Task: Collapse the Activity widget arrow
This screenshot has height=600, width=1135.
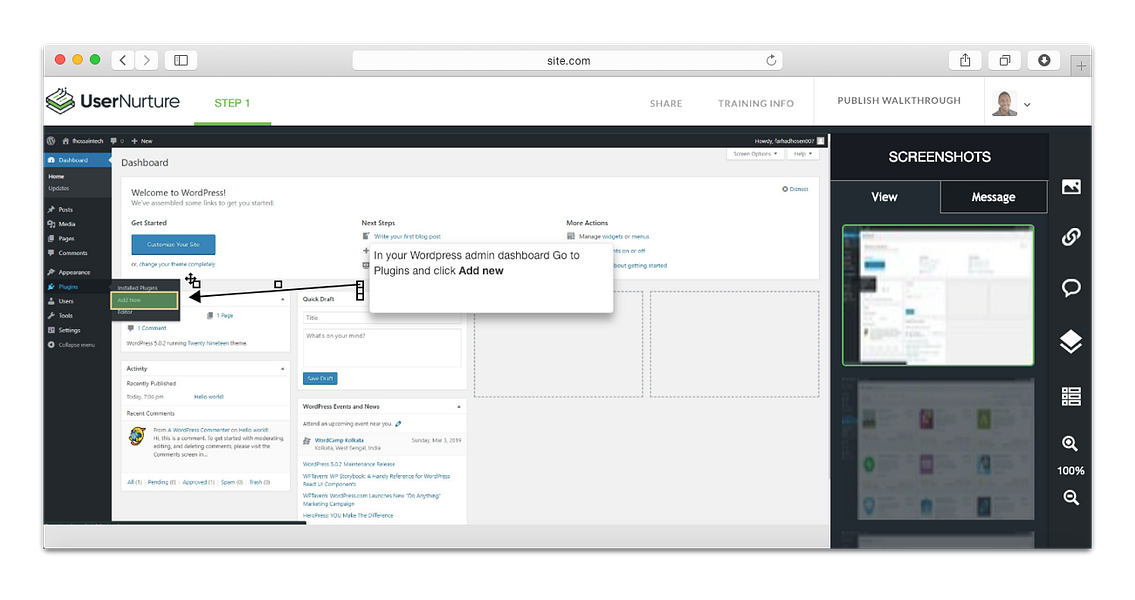Action: 282,368
